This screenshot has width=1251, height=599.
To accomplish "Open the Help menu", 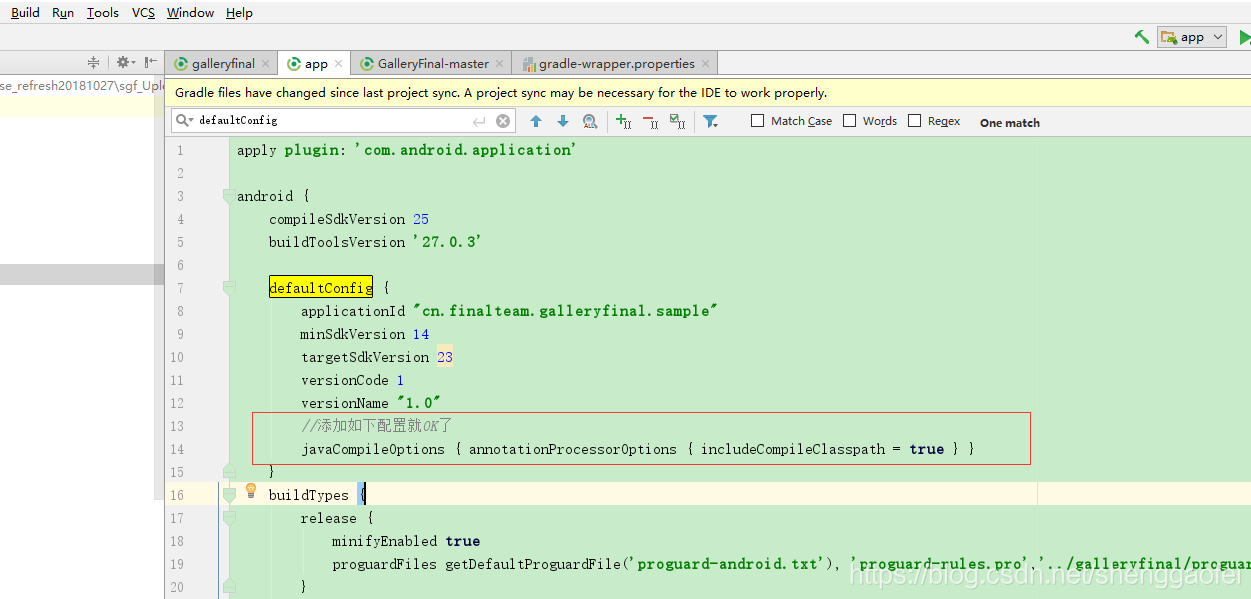I will pyautogui.click(x=239, y=12).
